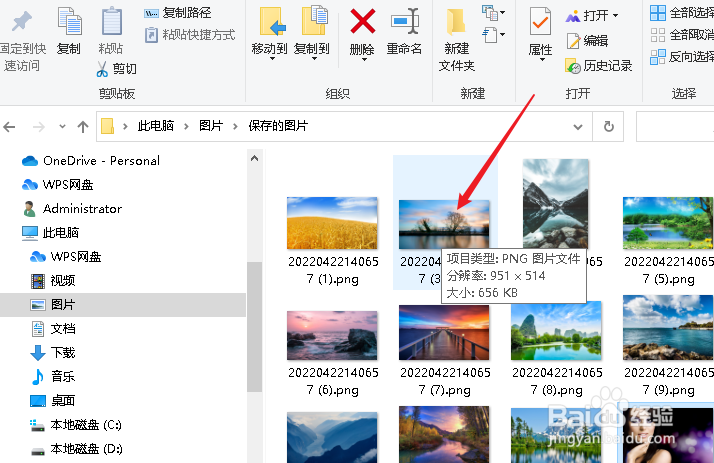Open the Easy Access dropdown icon
Viewport: 714px width, 463px height.
pos(494,35)
